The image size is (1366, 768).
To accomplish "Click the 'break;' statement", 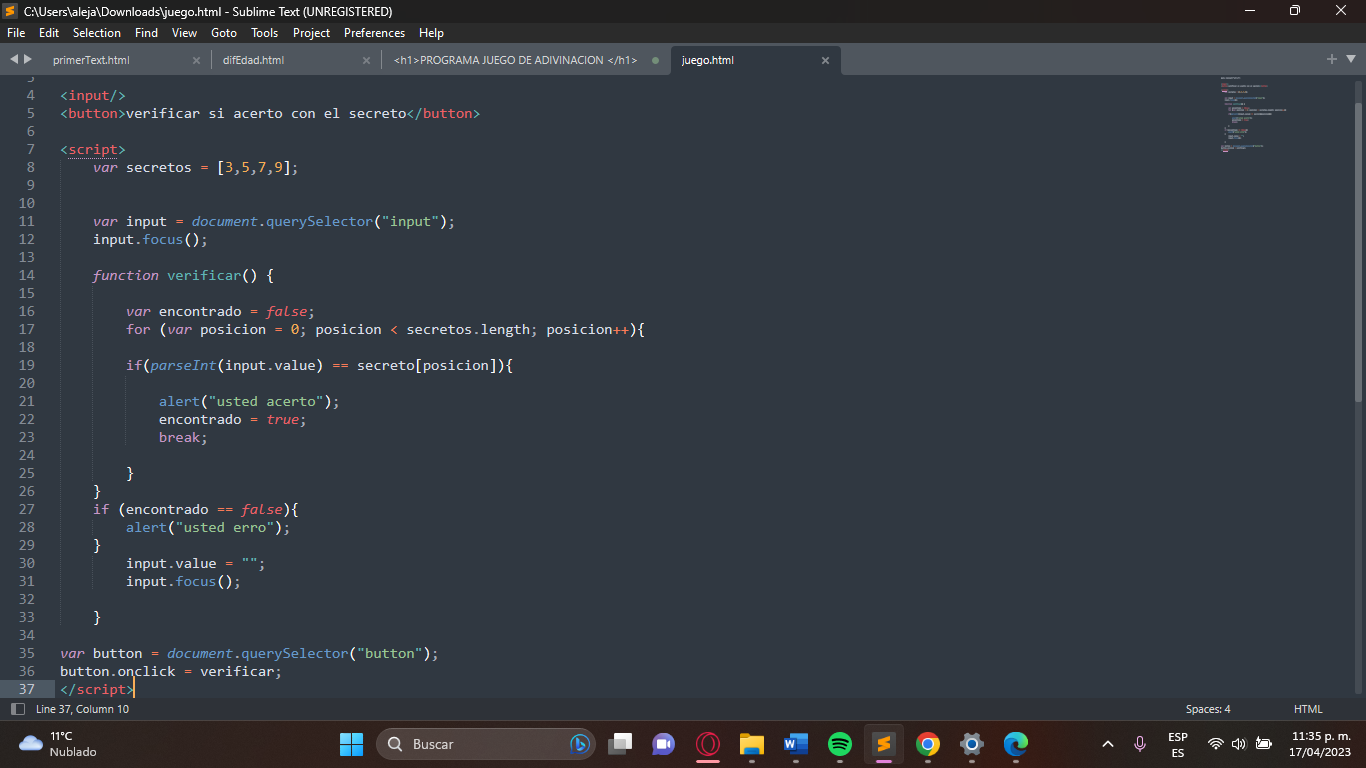I will click(x=183, y=437).
